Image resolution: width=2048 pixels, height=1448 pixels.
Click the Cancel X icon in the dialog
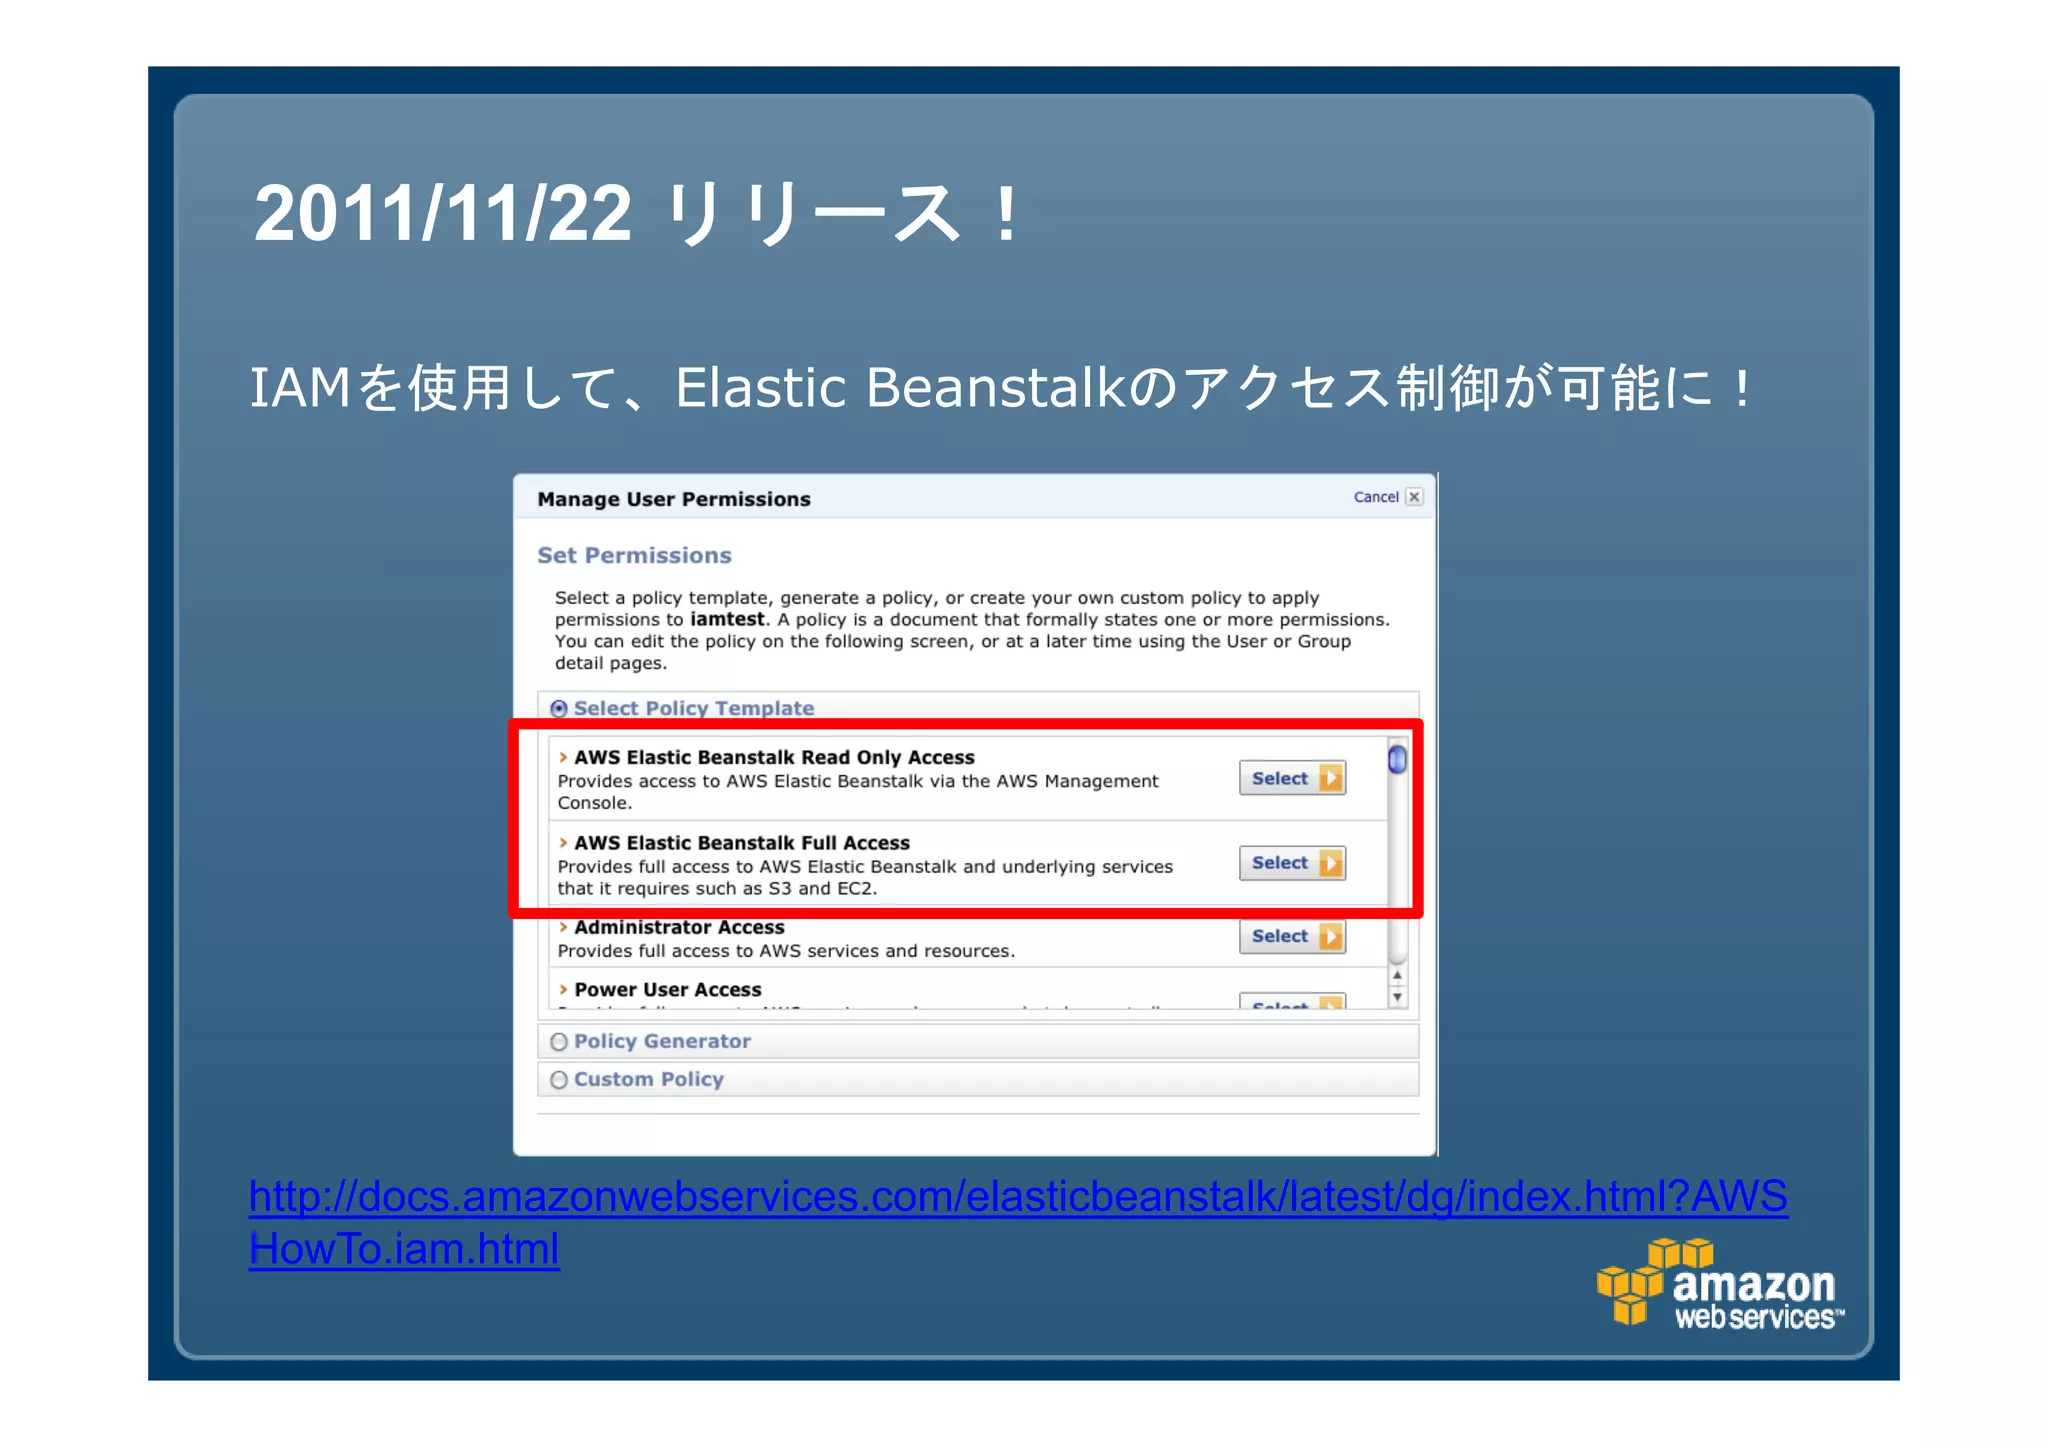1414,497
